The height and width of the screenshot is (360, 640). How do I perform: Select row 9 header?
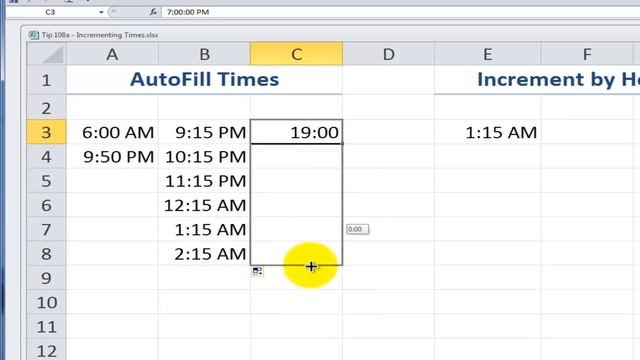(x=47, y=278)
